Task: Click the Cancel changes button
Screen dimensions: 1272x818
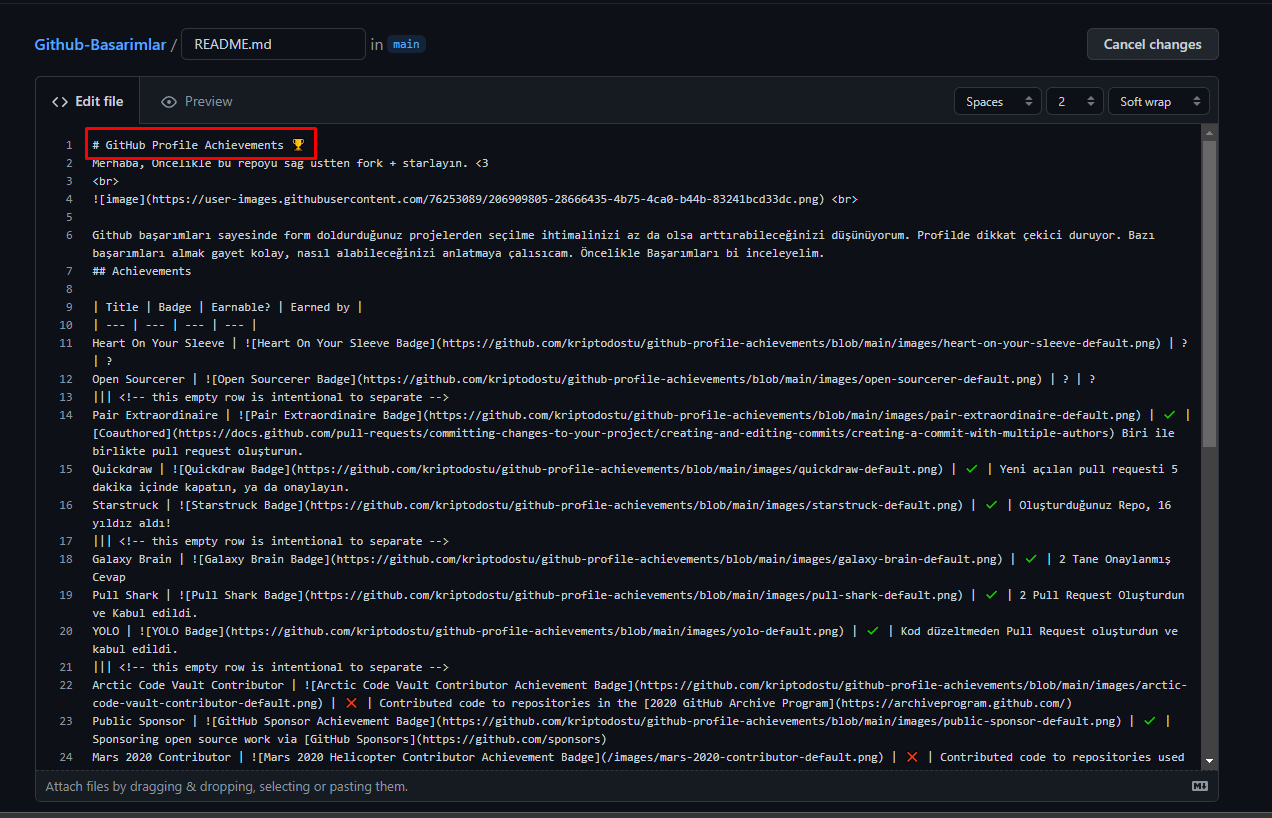Action: [x=1152, y=44]
